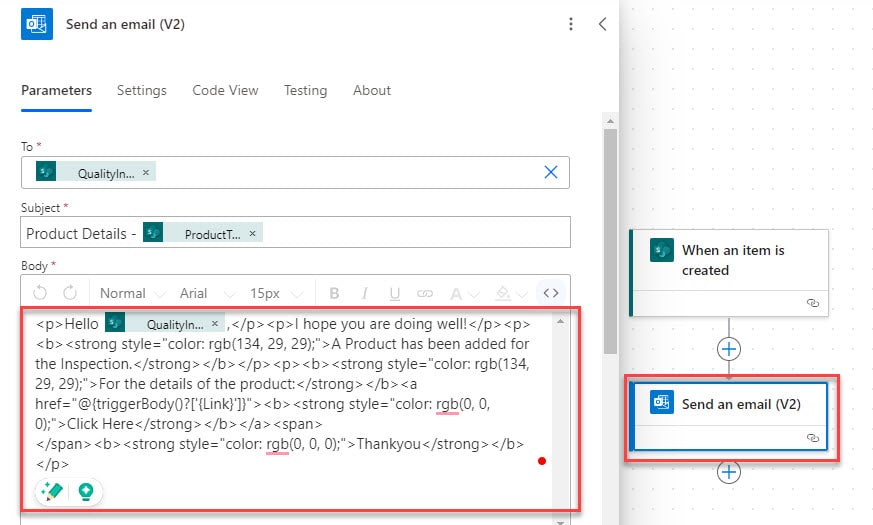The height and width of the screenshot is (525, 873).
Task: Click the To recipients input field
Action: pyautogui.click(x=295, y=173)
